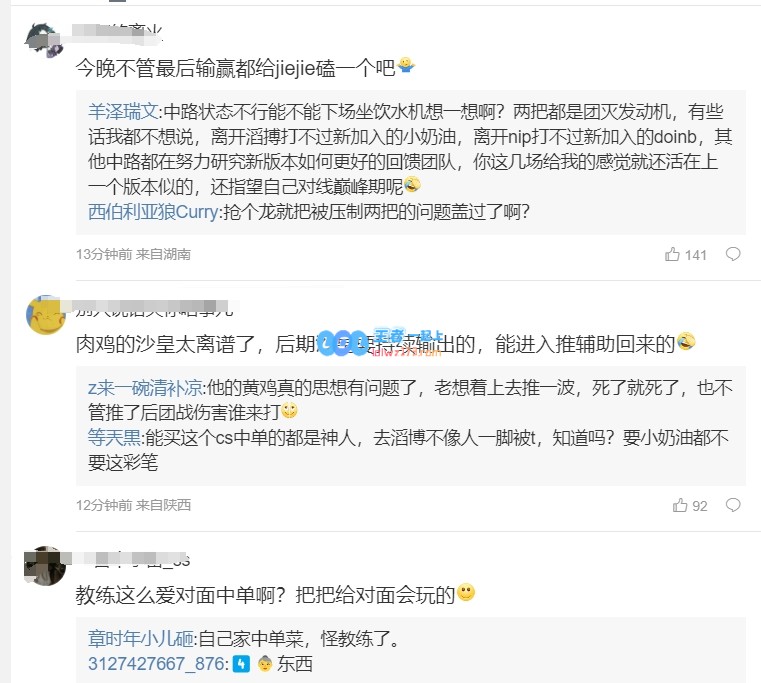View the third commenter's avatar
Image resolution: width=761 pixels, height=683 pixels.
click(45, 566)
